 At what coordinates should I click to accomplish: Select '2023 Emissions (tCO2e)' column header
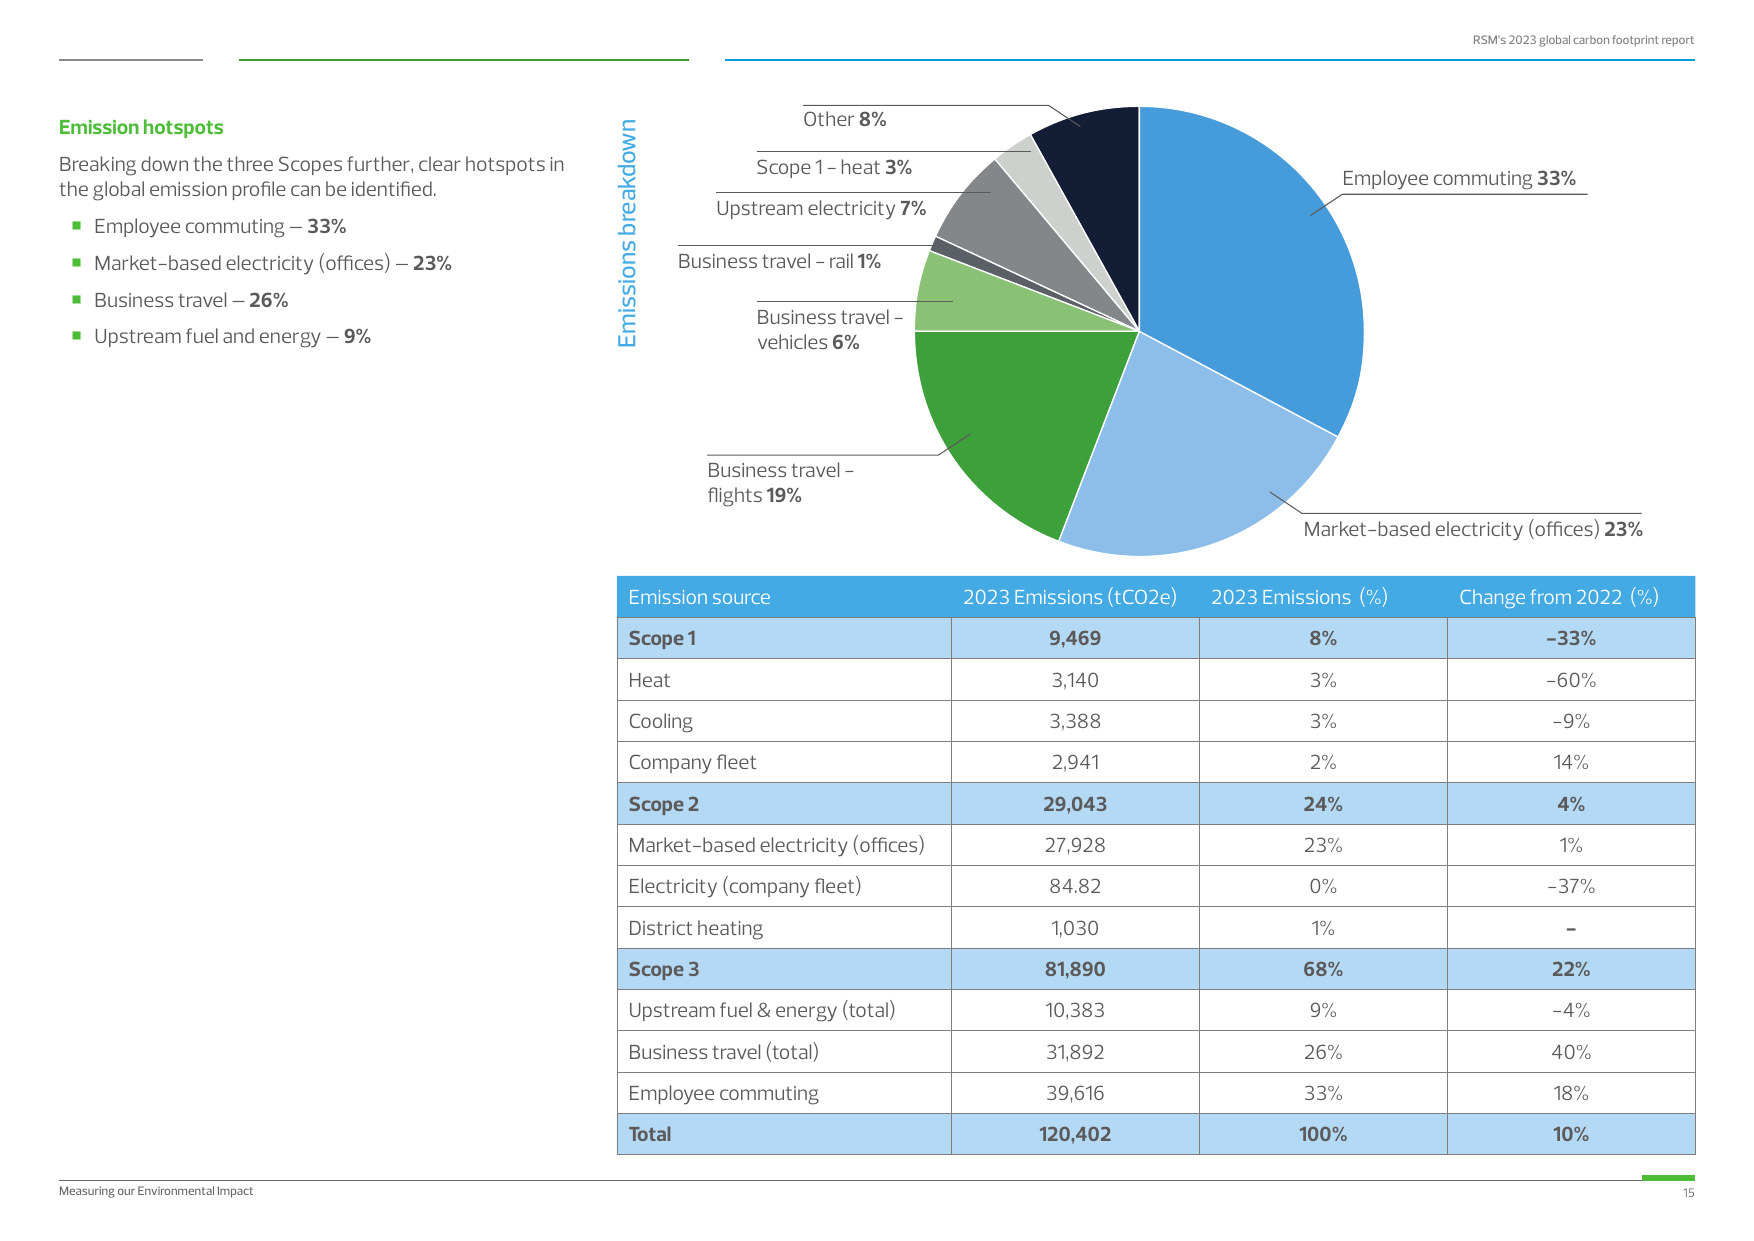coord(1070,597)
